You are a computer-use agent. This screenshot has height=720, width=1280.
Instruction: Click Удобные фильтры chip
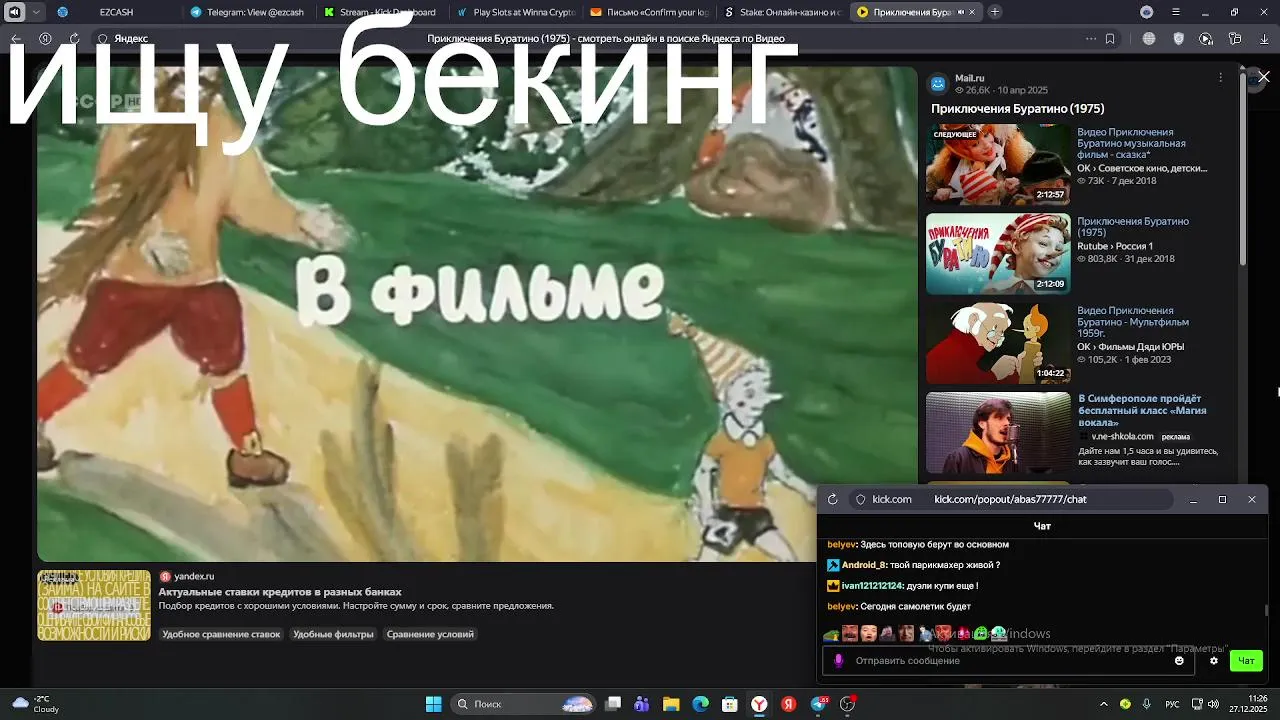pos(333,634)
